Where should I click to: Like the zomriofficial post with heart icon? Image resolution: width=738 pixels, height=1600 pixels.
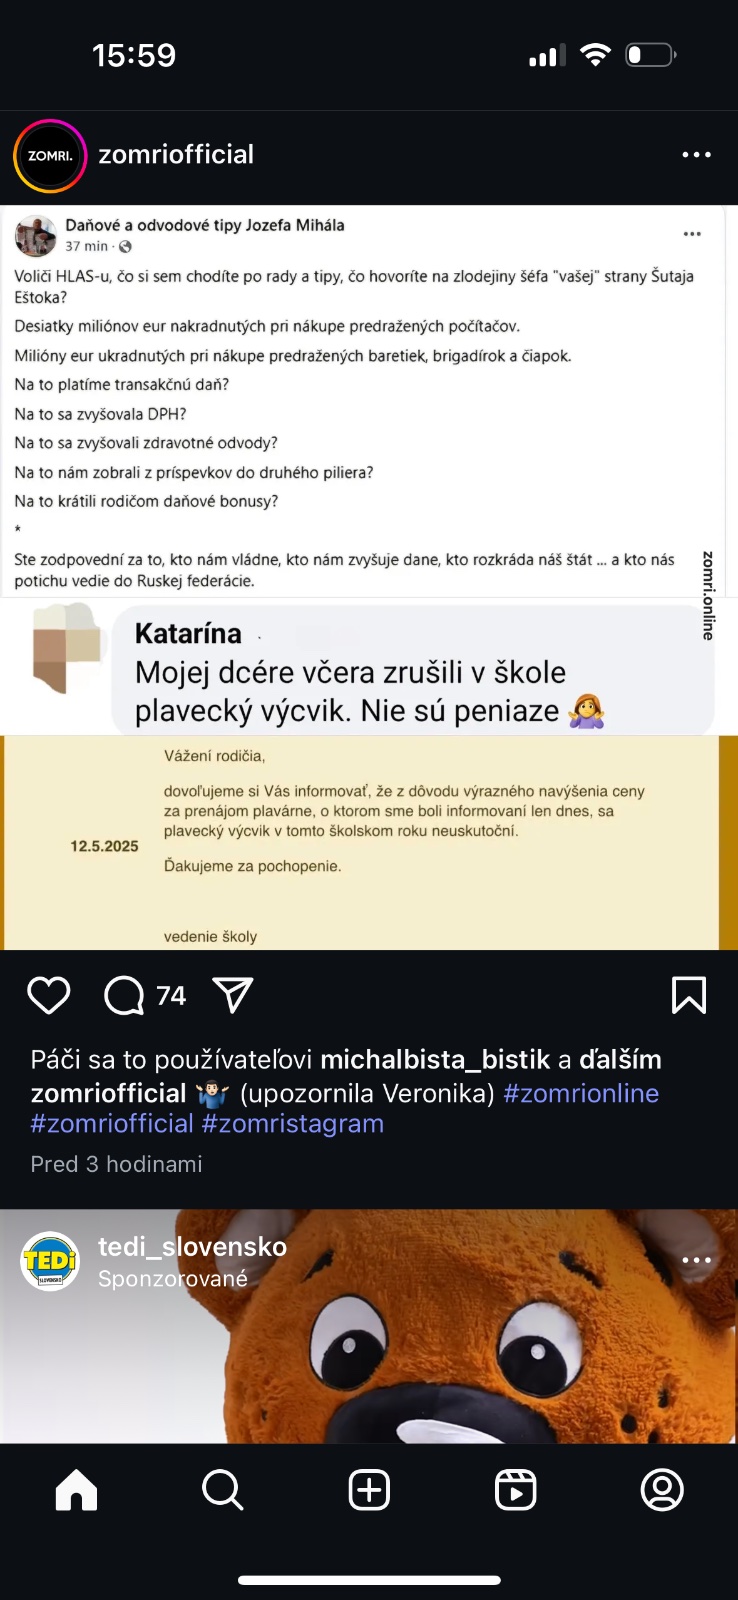(x=48, y=995)
